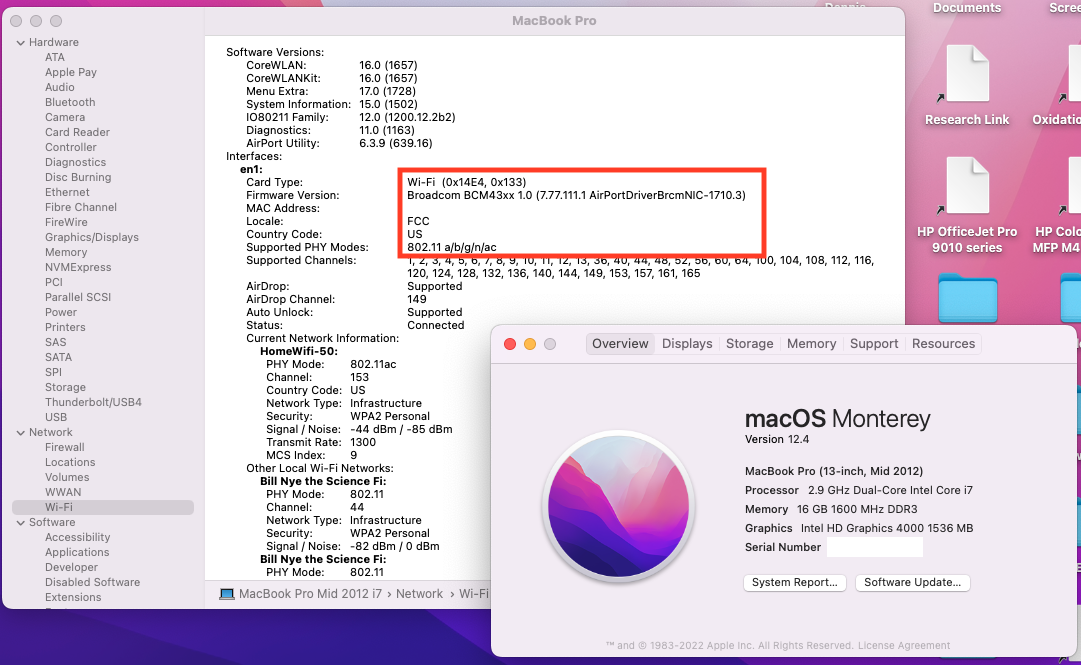
Task: Select Power in the sidebar
Action: coord(61,313)
